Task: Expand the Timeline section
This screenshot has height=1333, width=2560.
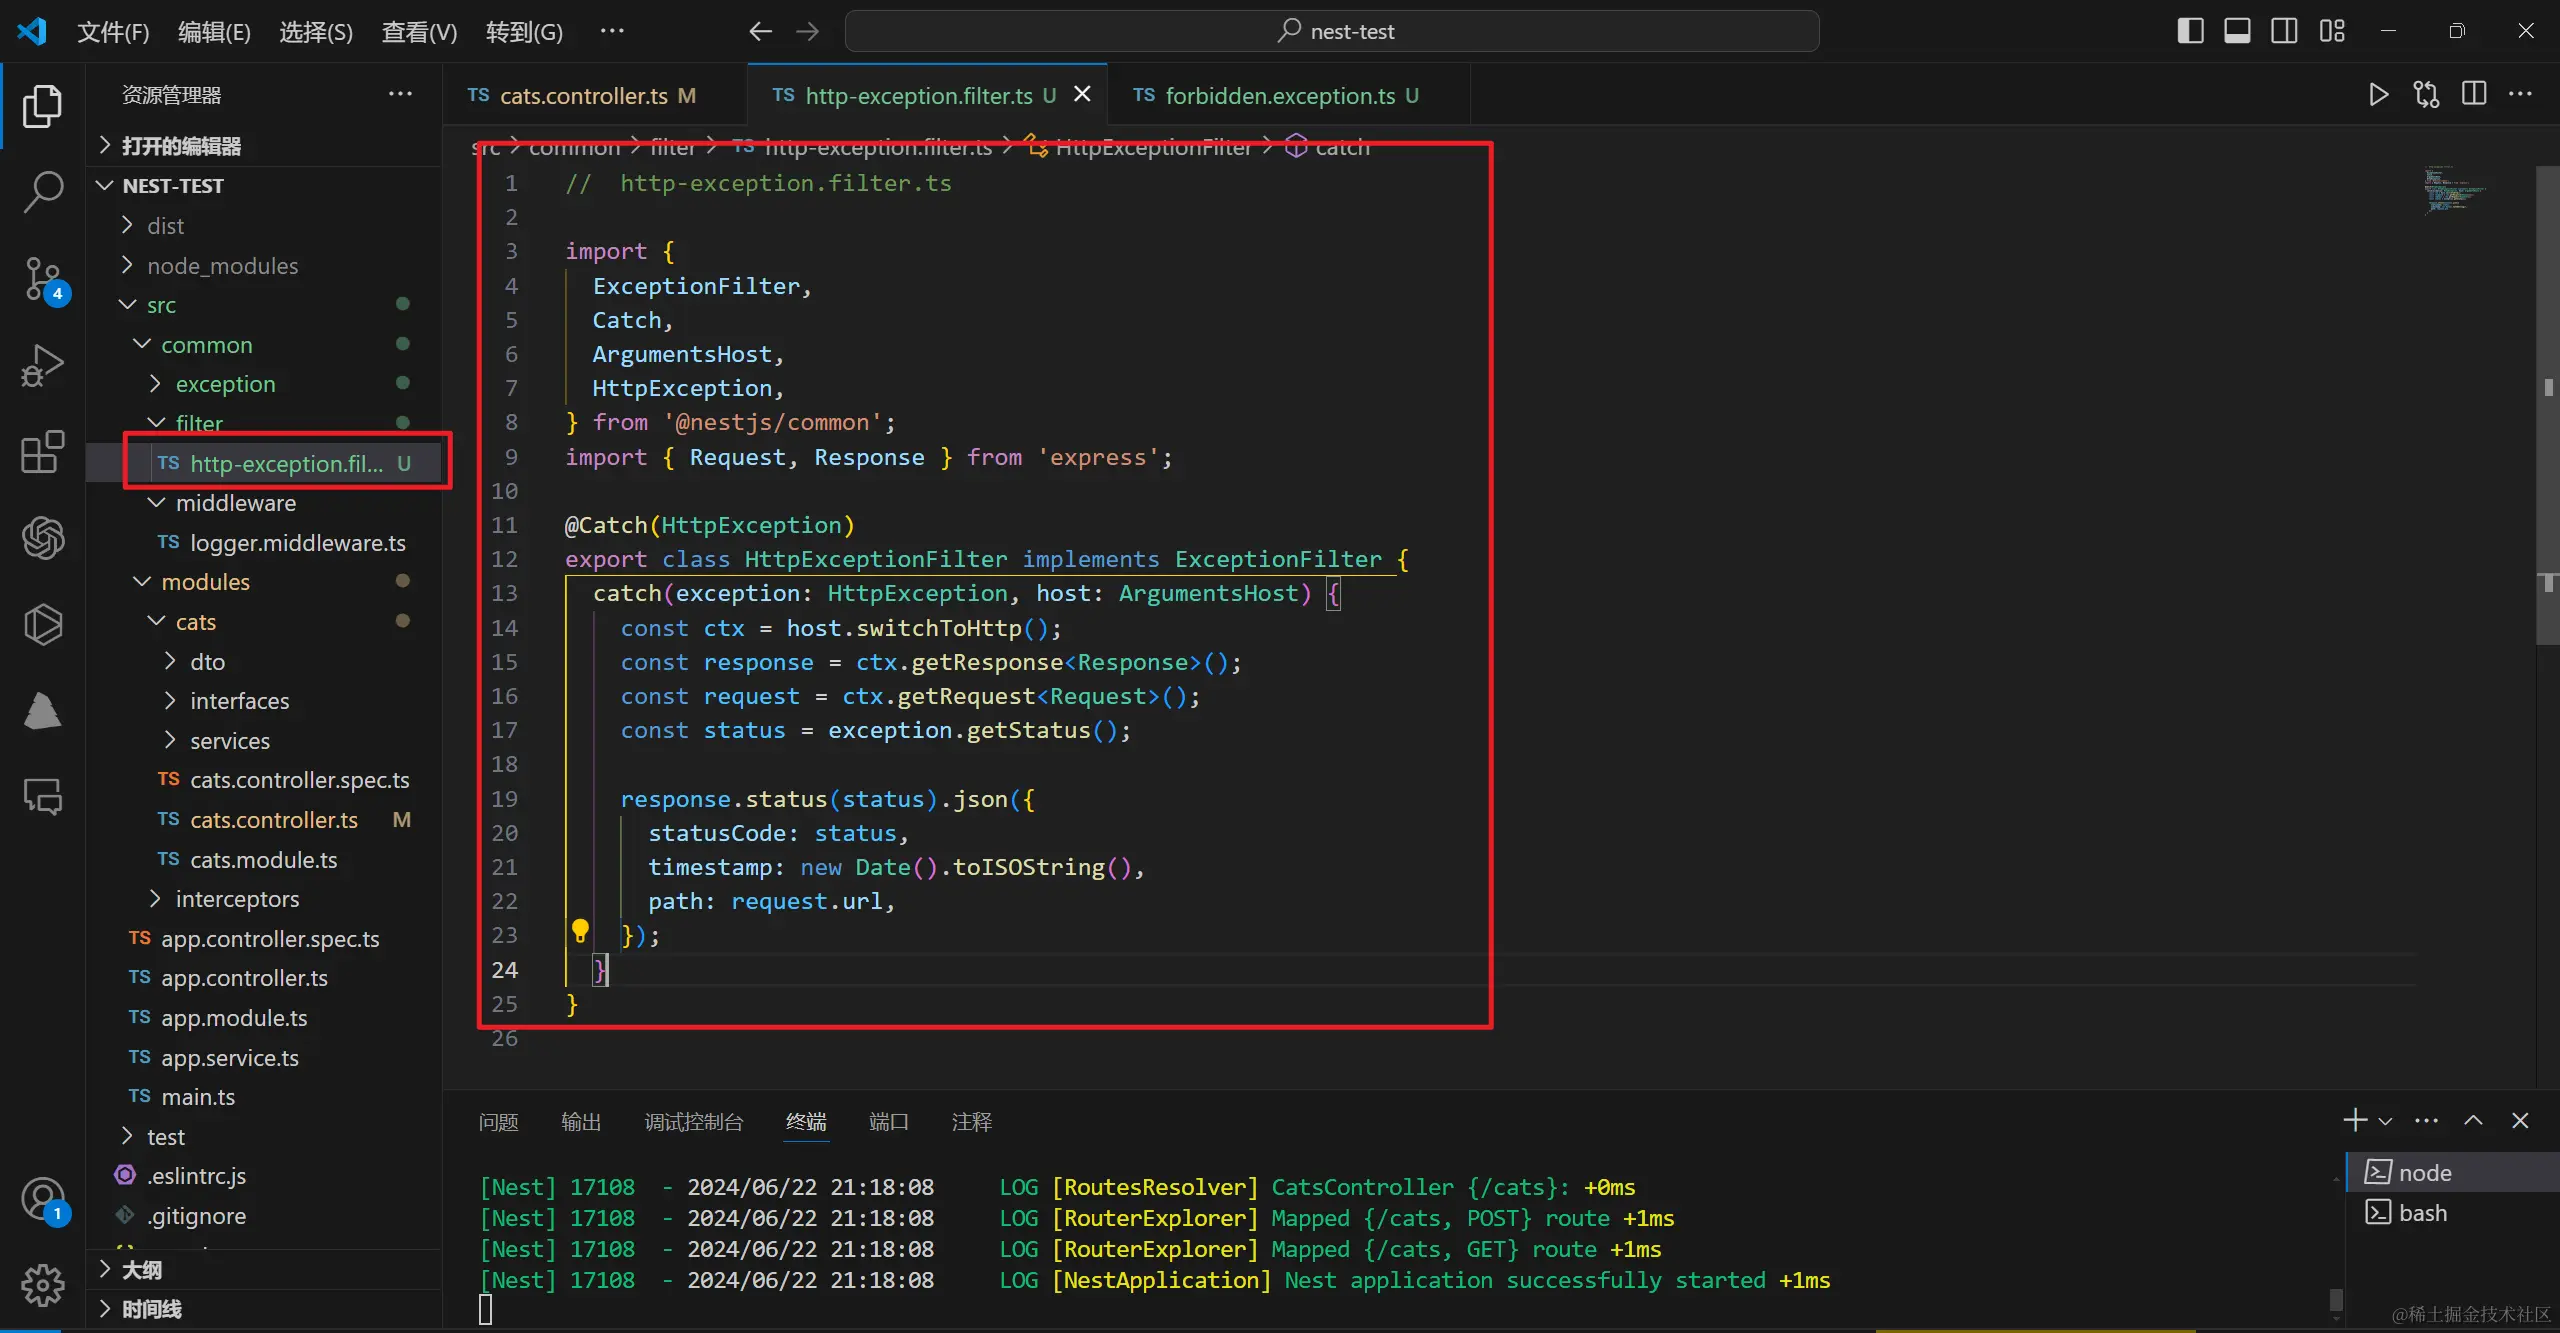Action: click(x=264, y=1309)
